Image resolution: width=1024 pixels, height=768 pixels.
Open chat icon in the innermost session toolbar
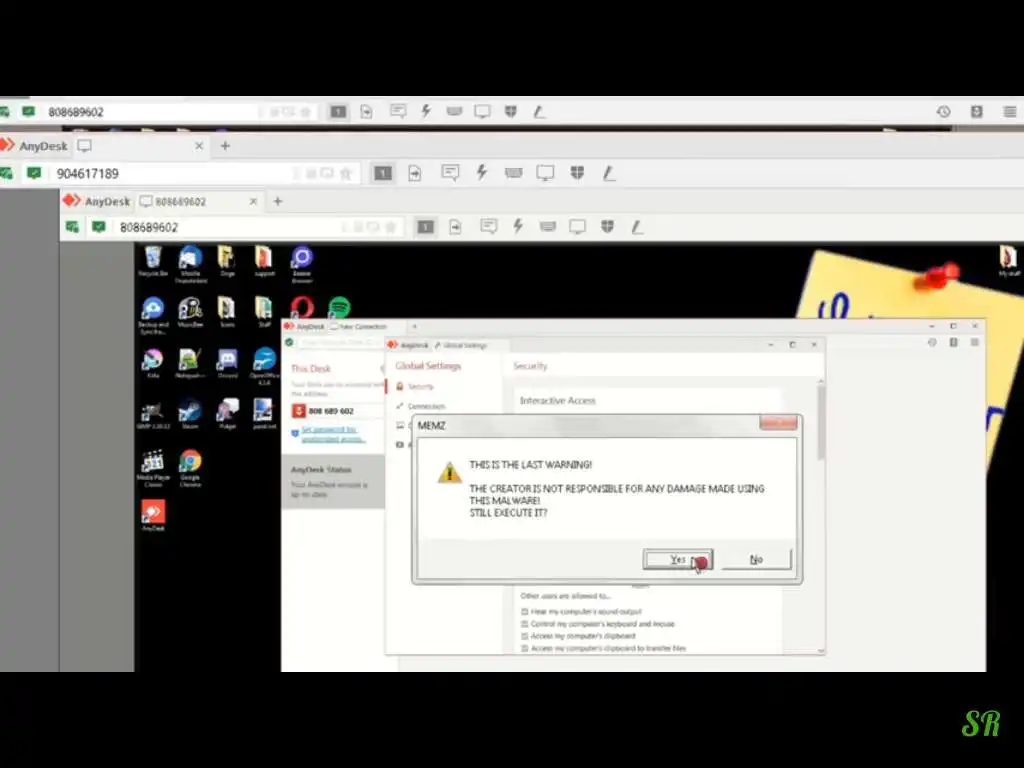coord(488,227)
